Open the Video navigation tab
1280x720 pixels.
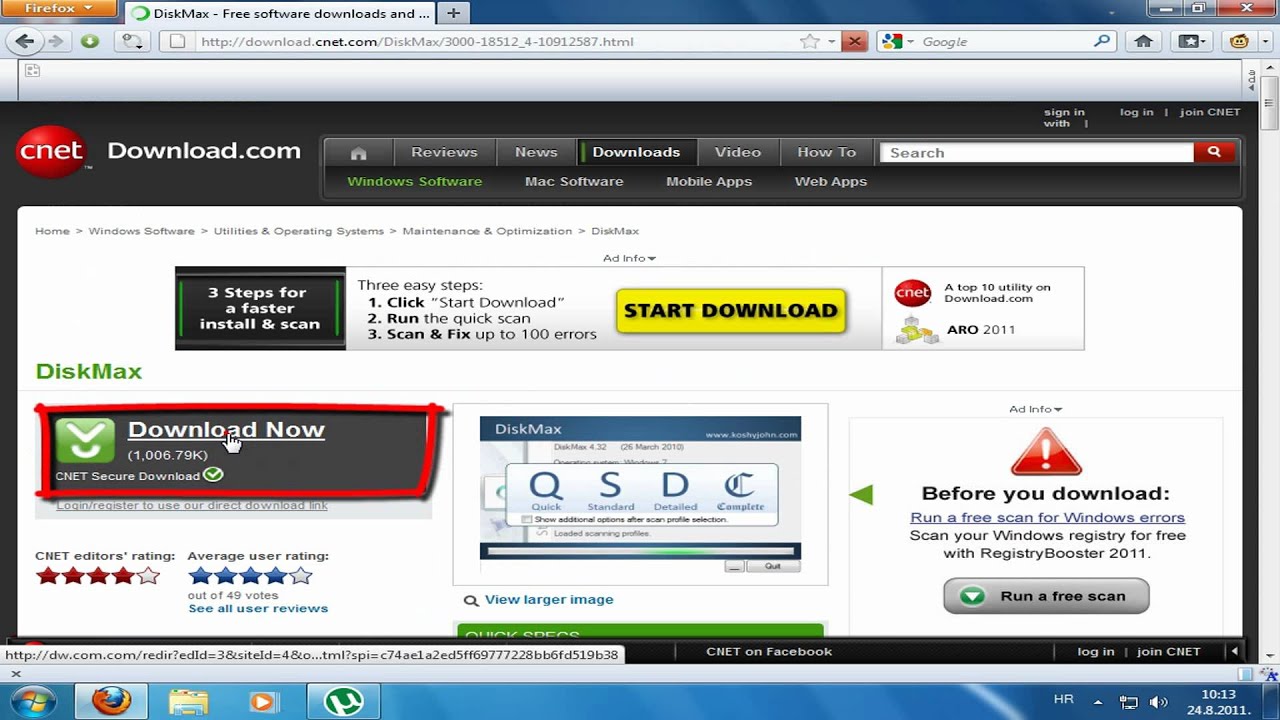(x=738, y=152)
